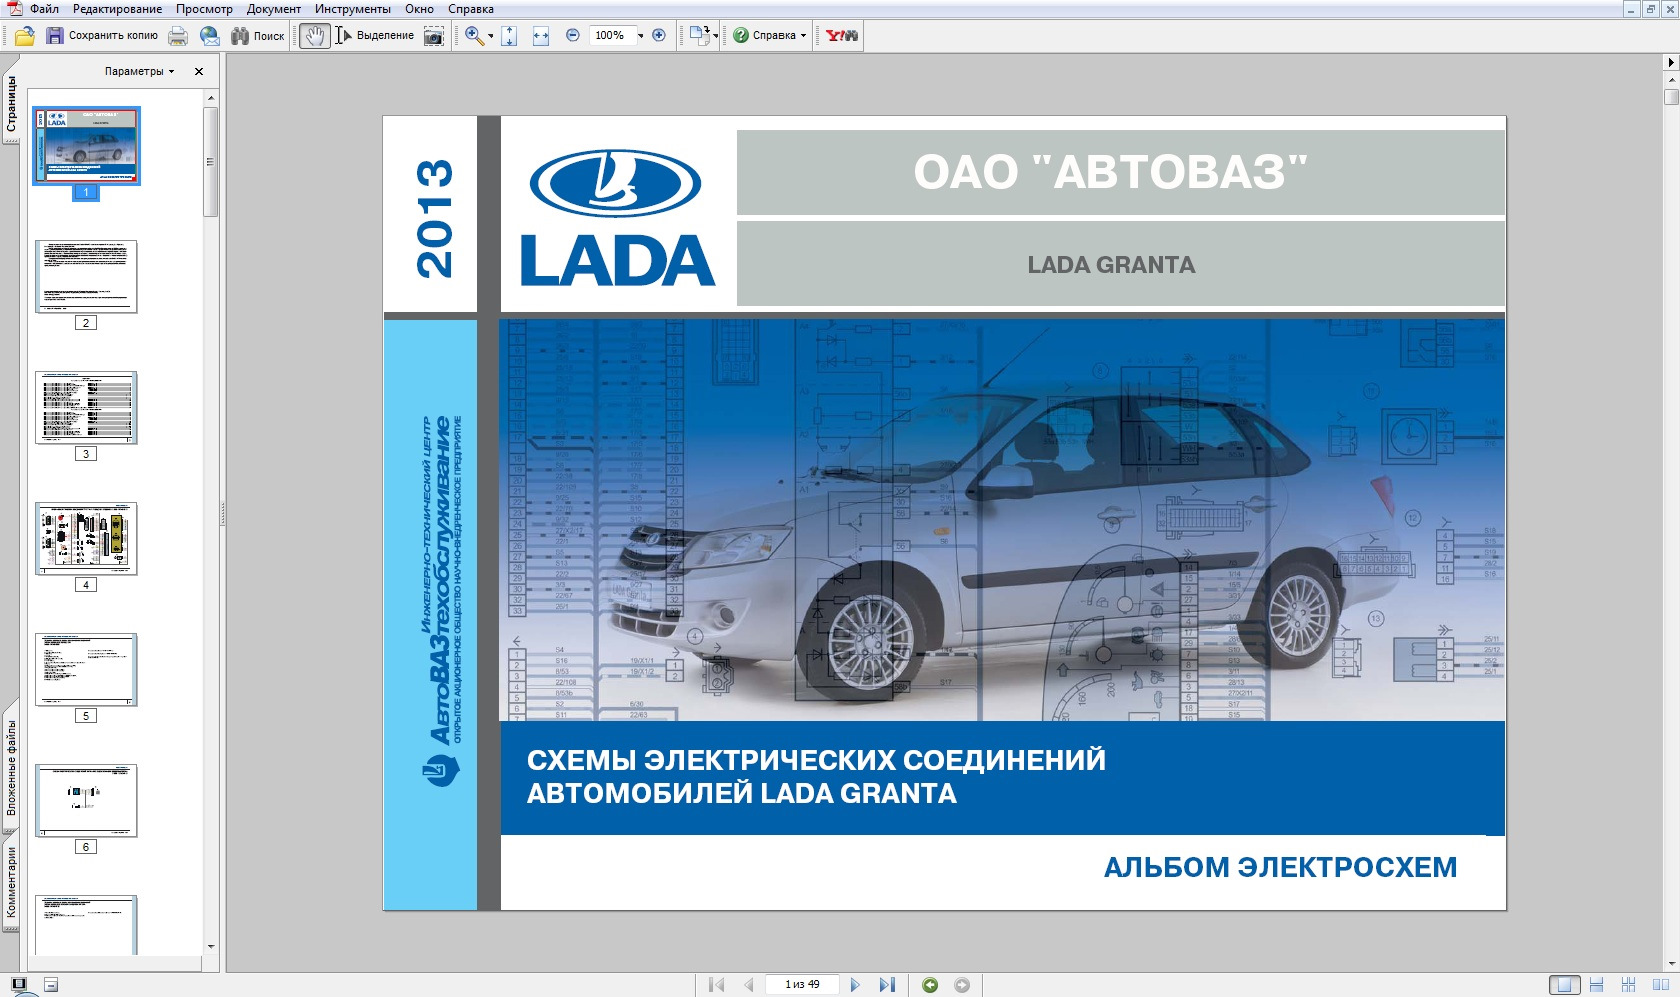1680x997 pixels.
Task: Enable continuous facing pages layout
Action: tap(1629, 985)
